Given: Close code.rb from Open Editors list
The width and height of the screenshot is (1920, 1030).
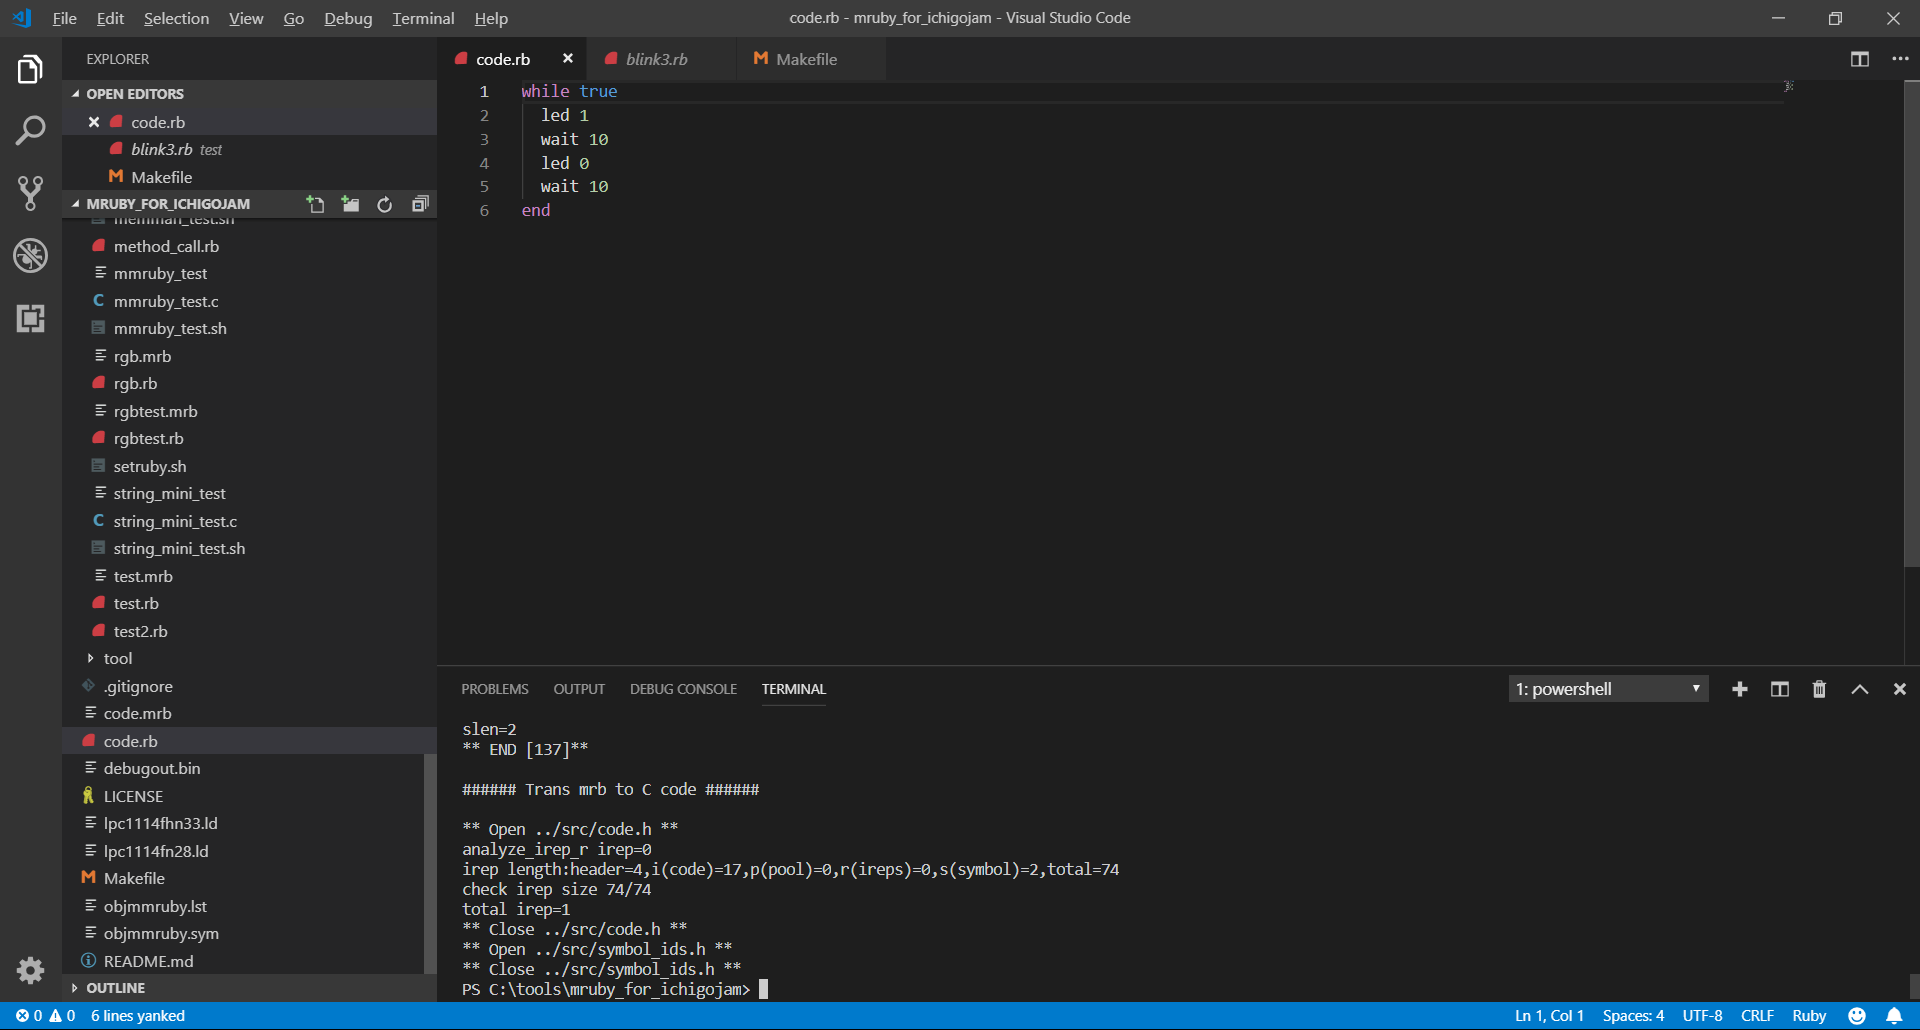Looking at the screenshot, I should tap(94, 122).
